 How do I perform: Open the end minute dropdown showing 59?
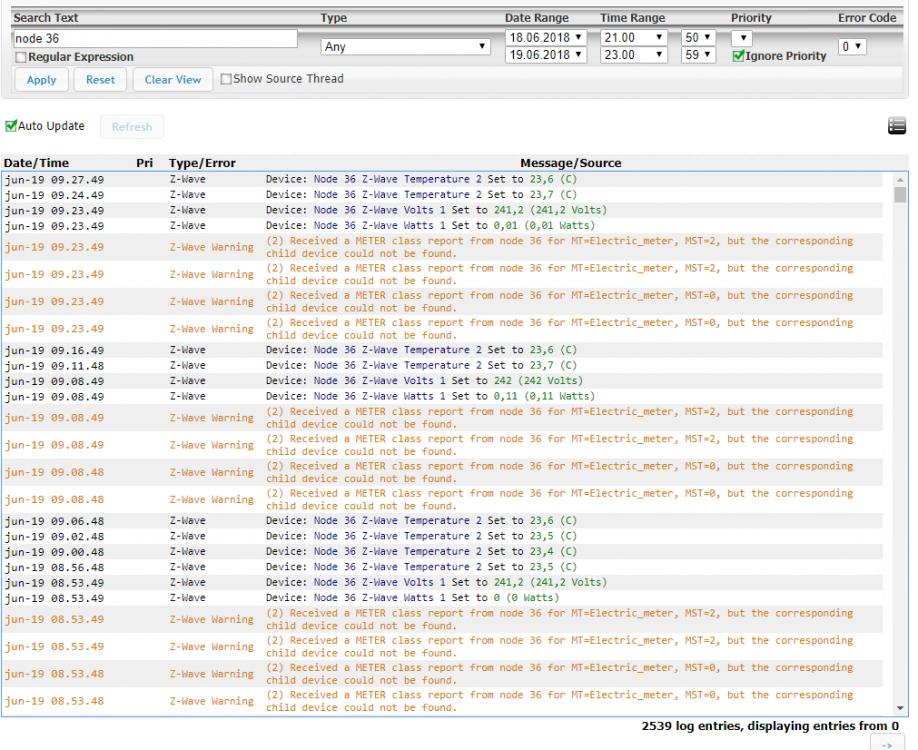[x=698, y=56]
